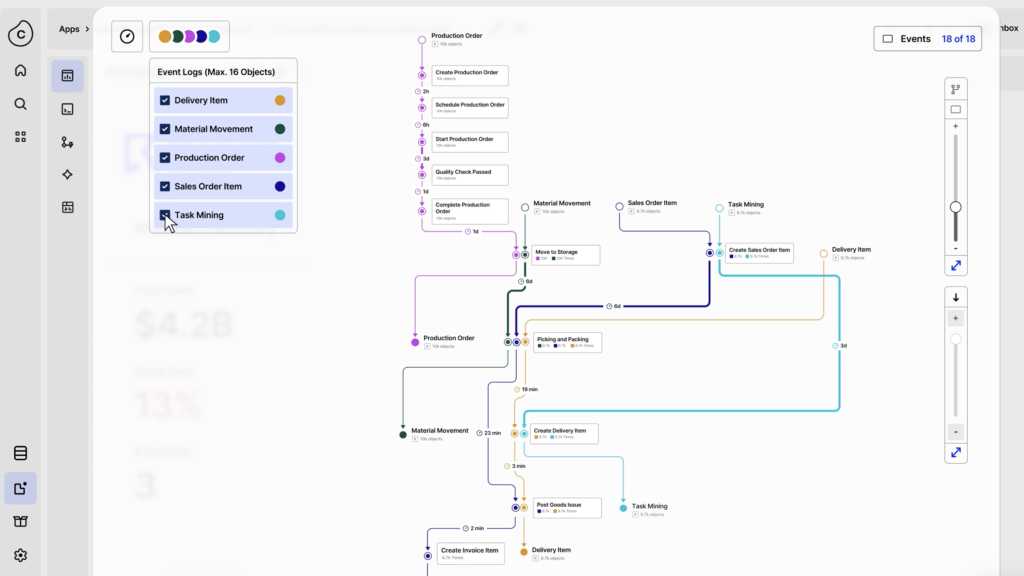Click the 19 min edge label
This screenshot has height=576, width=1024.
526,389
